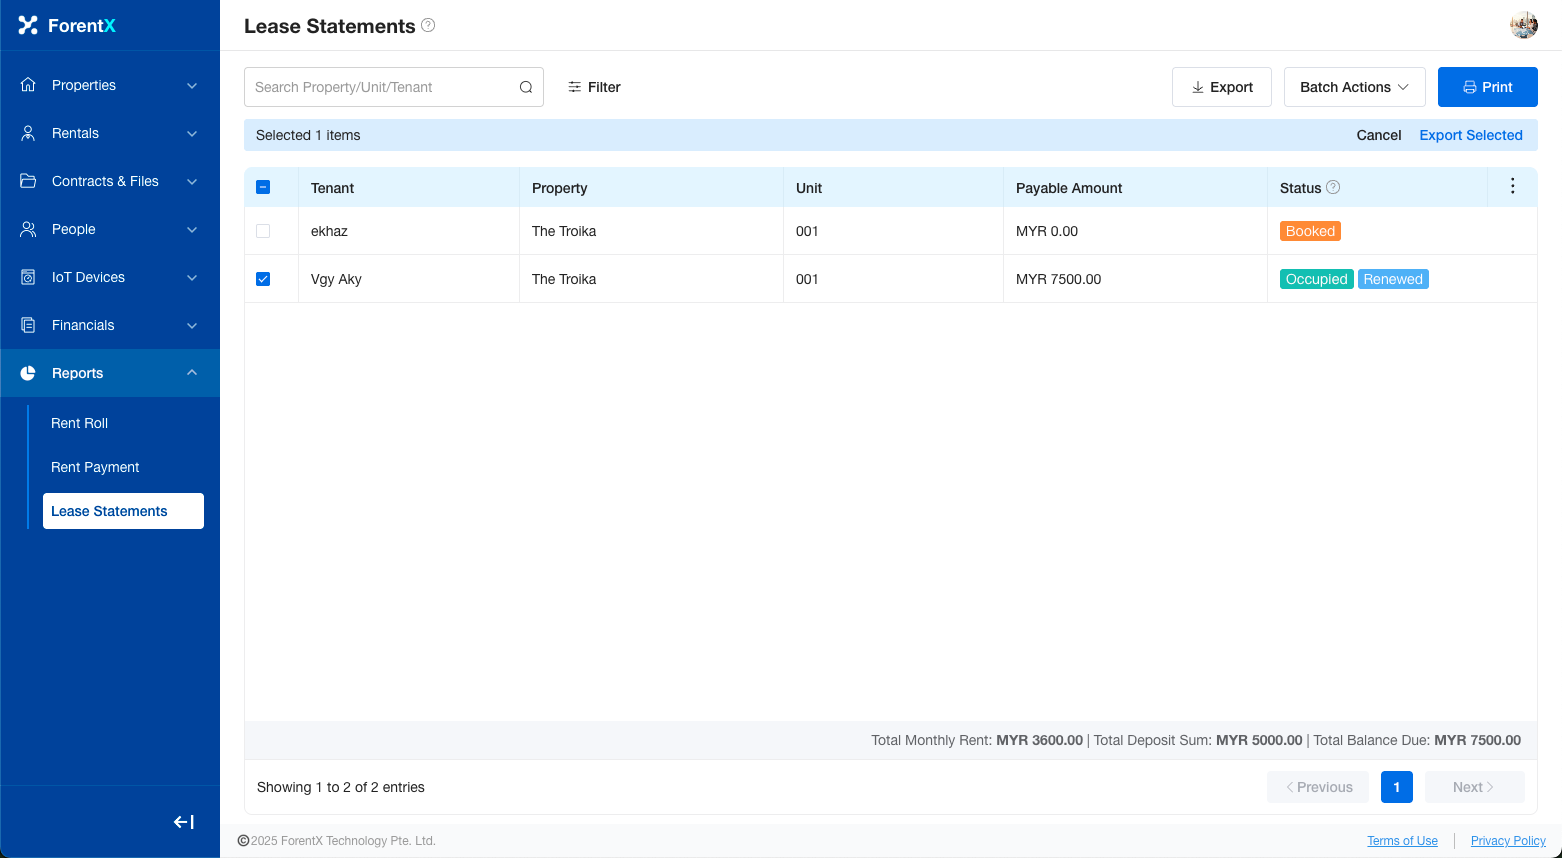Click the Status column info icon
Image resolution: width=1562 pixels, height=858 pixels.
click(1333, 187)
